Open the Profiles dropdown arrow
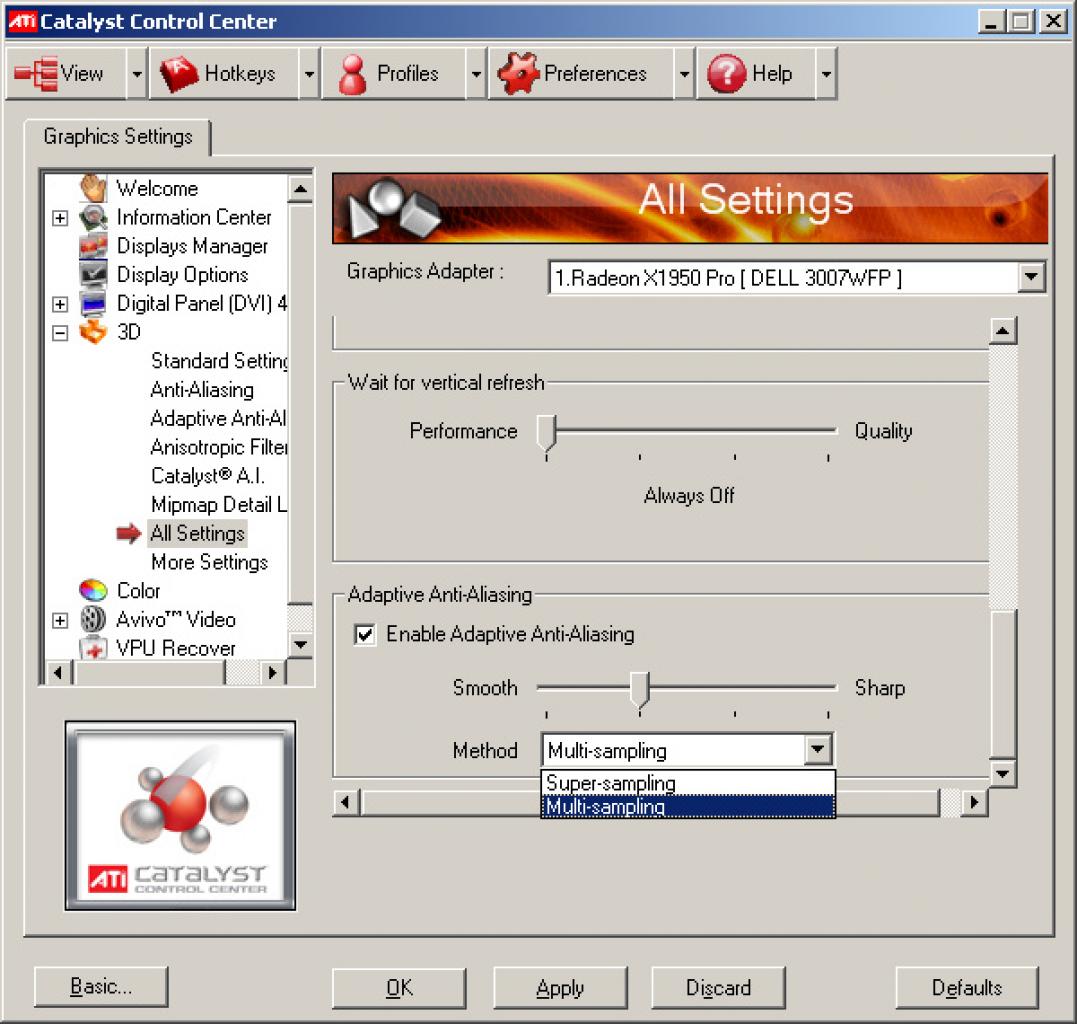Screen dimensions: 1077x1024 click(x=476, y=73)
